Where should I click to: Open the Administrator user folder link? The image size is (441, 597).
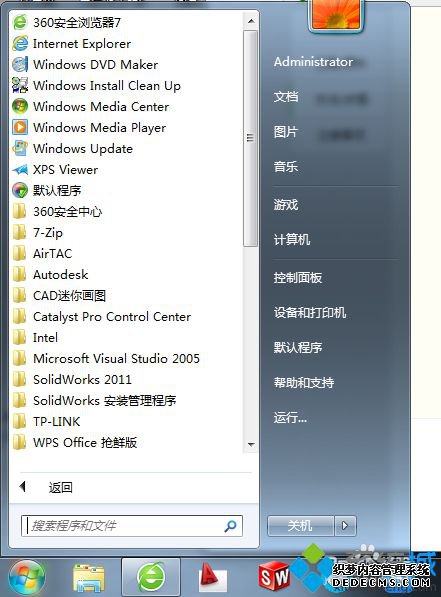(x=313, y=62)
